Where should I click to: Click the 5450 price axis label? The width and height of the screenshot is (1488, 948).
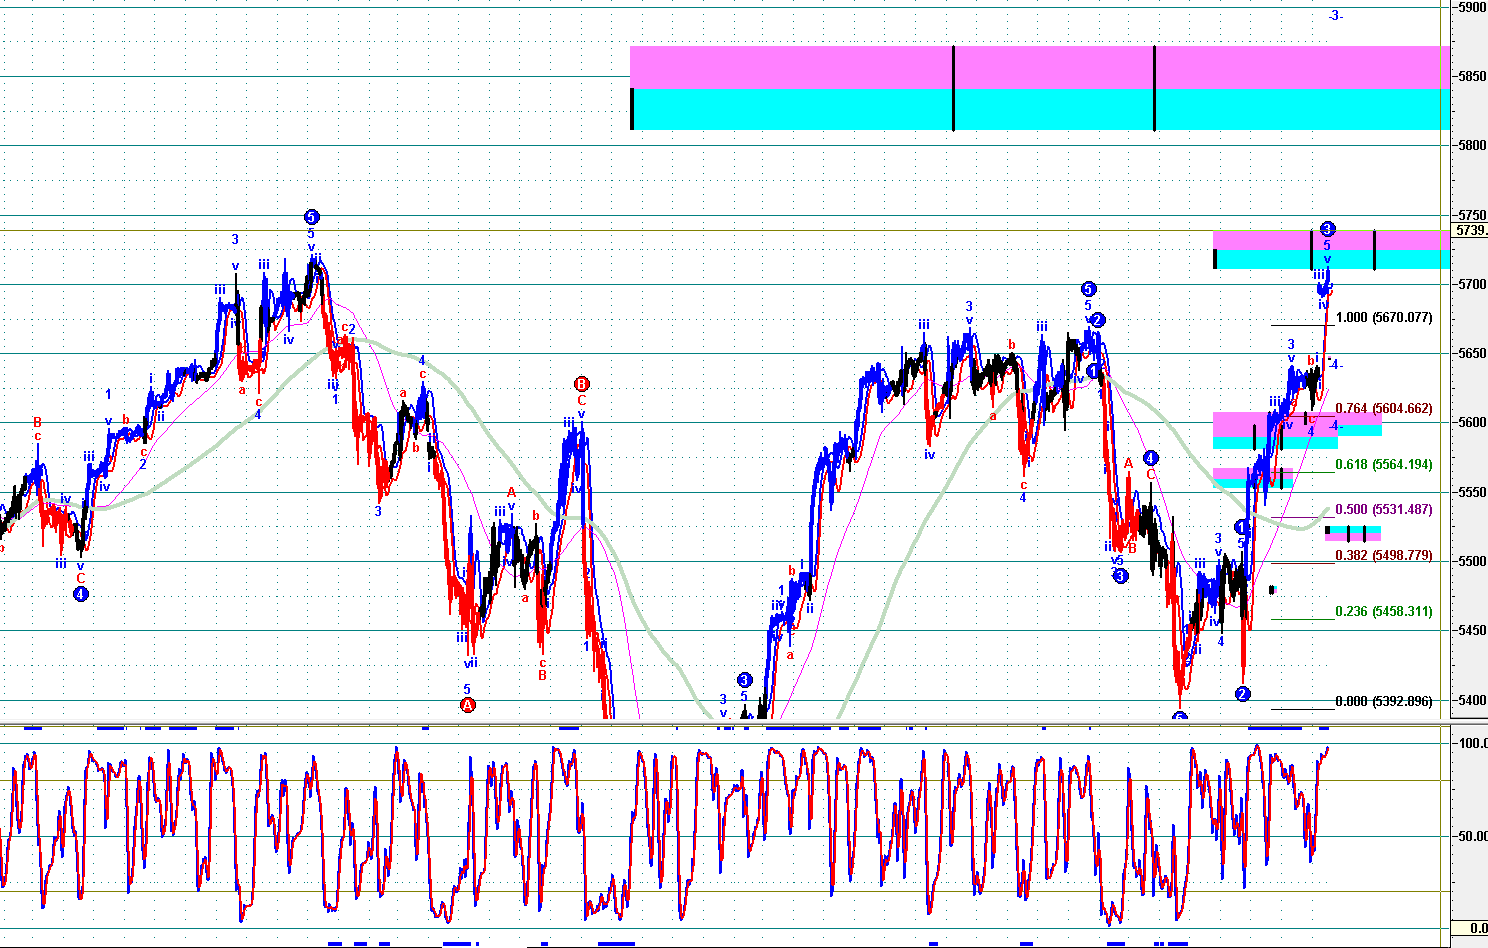1472,630
